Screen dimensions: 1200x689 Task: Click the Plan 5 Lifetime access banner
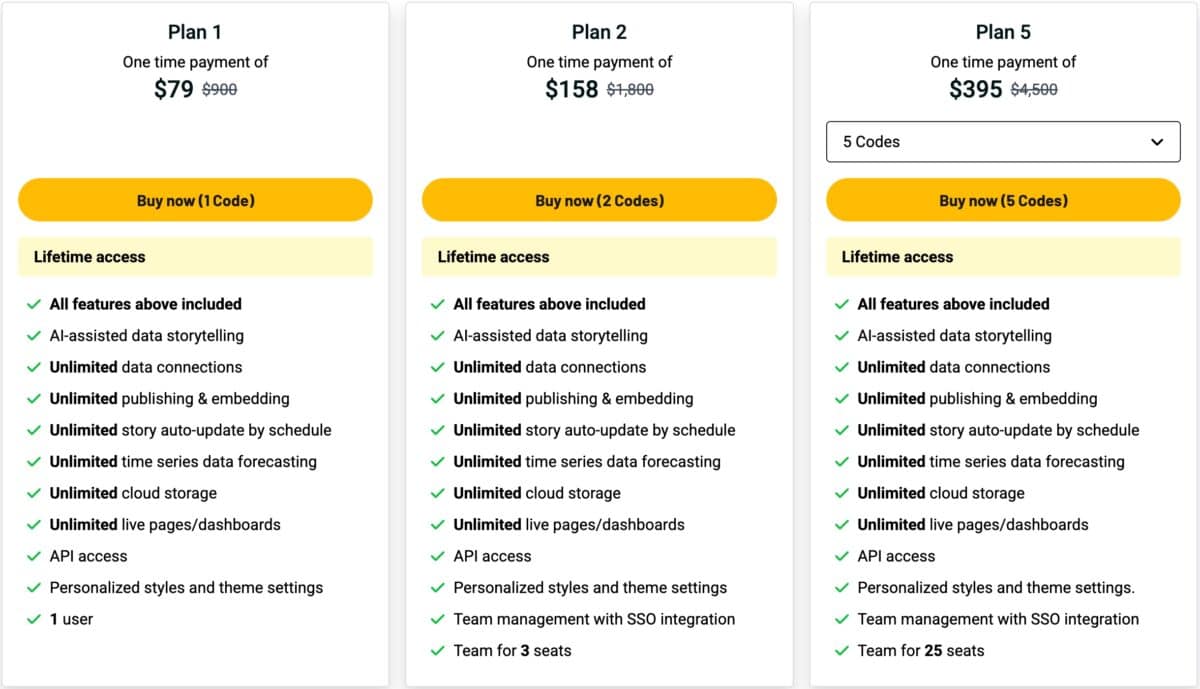click(1003, 257)
